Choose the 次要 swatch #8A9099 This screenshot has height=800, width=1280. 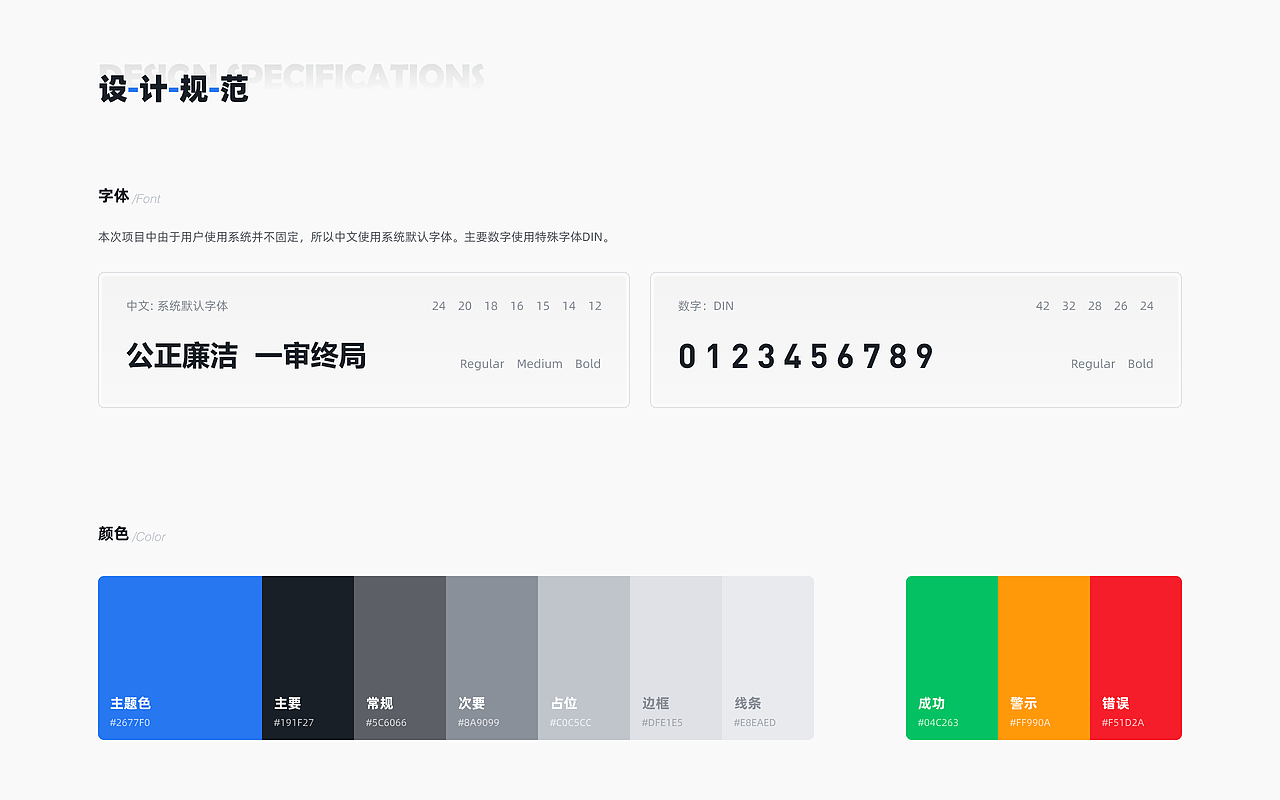[492, 658]
